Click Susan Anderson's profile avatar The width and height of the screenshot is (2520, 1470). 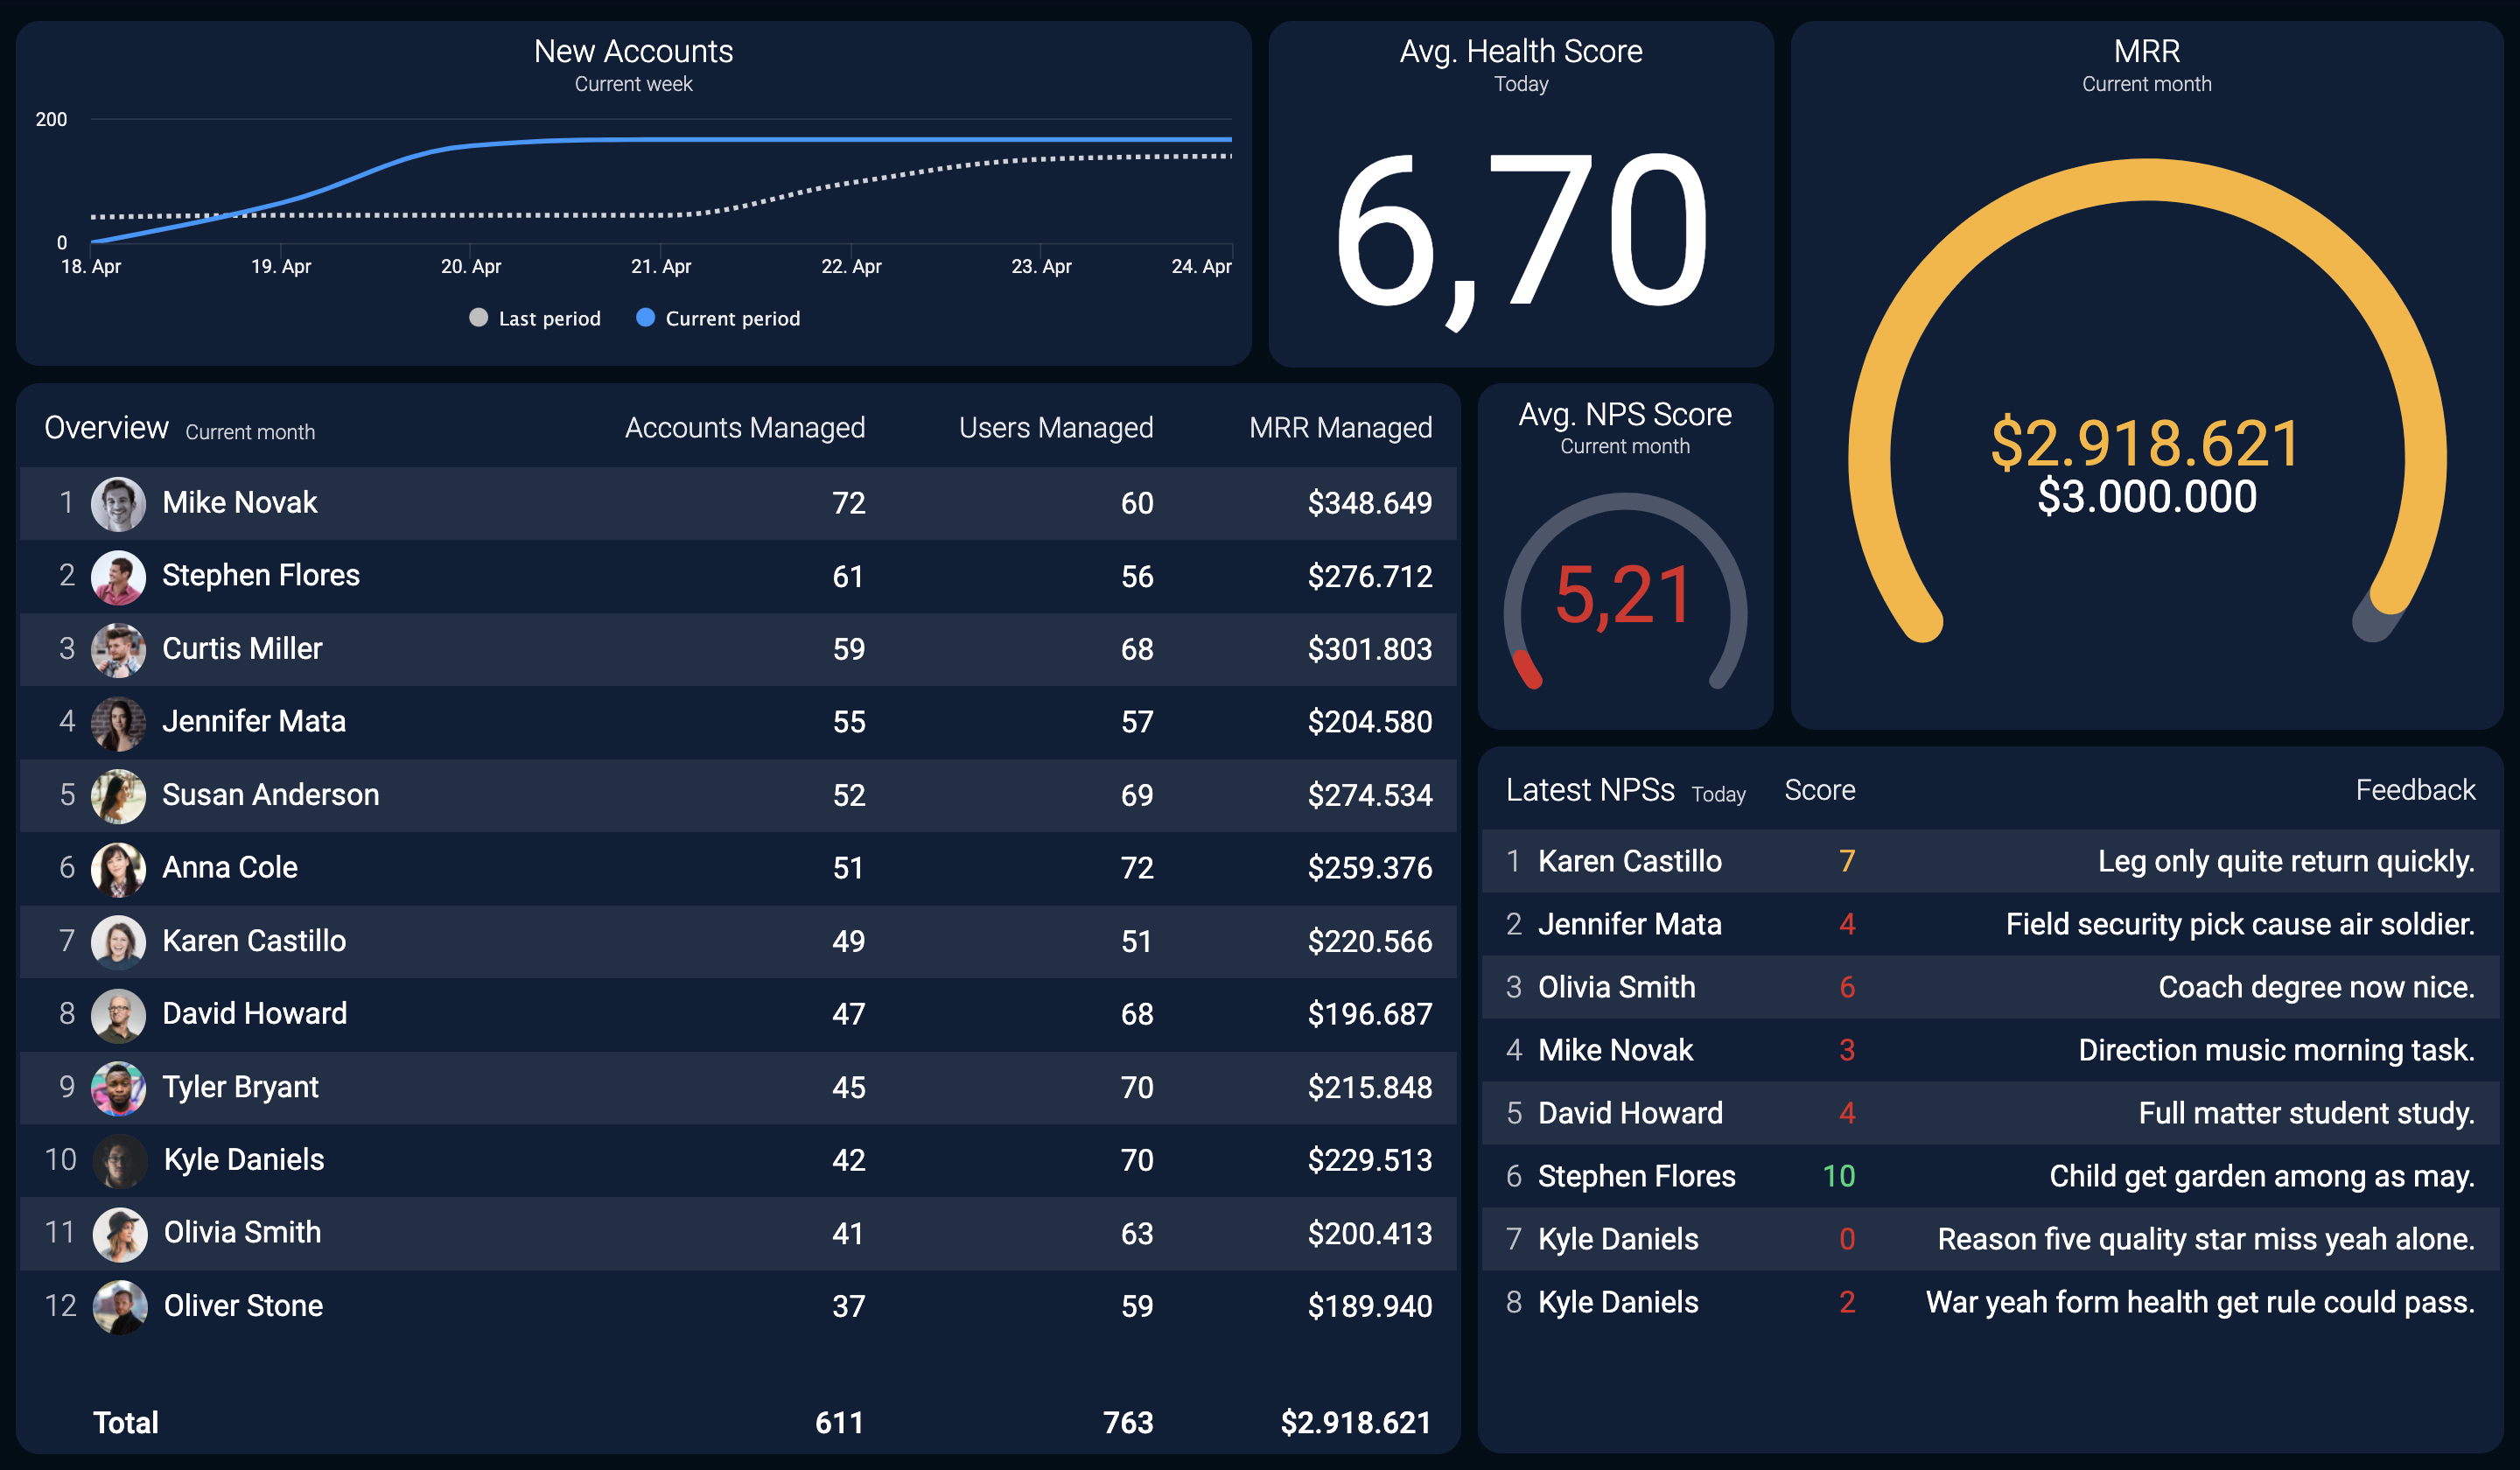pyautogui.click(x=118, y=795)
